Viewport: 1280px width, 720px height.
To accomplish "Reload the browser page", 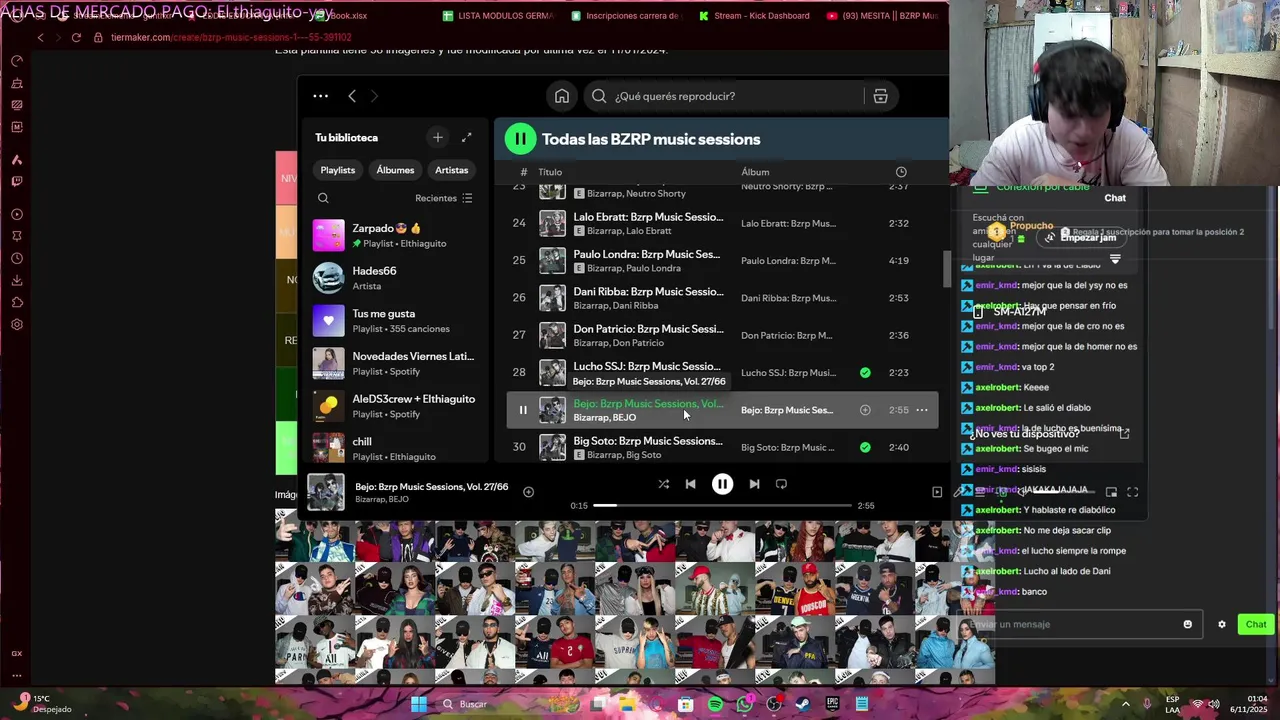I will [76, 37].
